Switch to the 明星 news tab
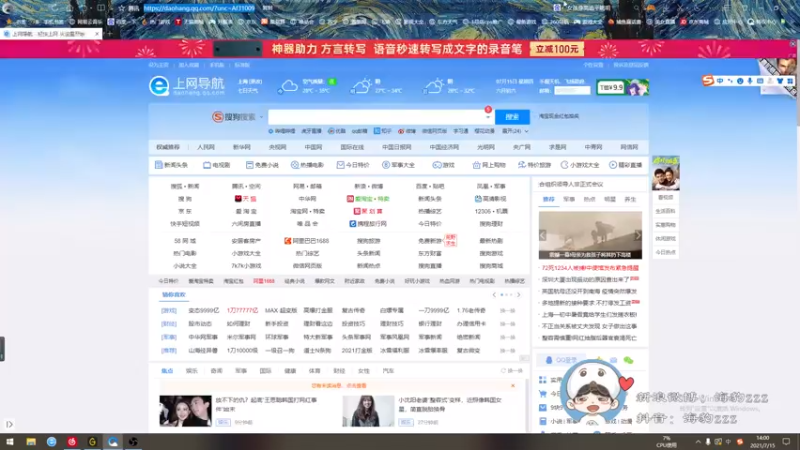This screenshot has height=450, width=800. [610, 199]
